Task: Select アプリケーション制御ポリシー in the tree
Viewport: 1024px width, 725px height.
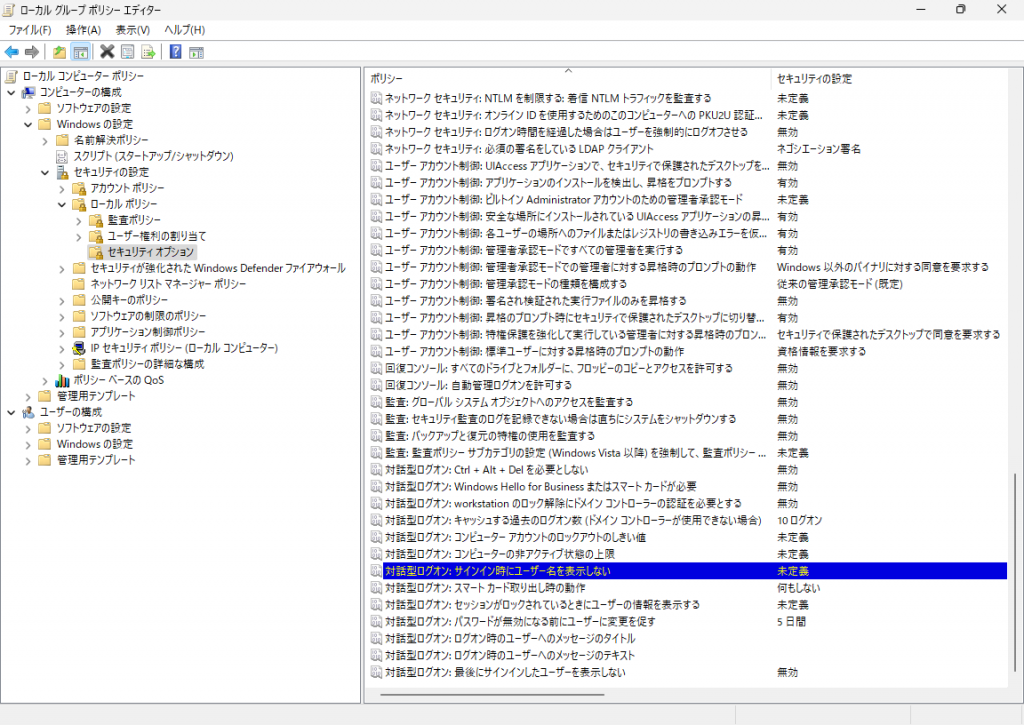Action: coord(148,332)
